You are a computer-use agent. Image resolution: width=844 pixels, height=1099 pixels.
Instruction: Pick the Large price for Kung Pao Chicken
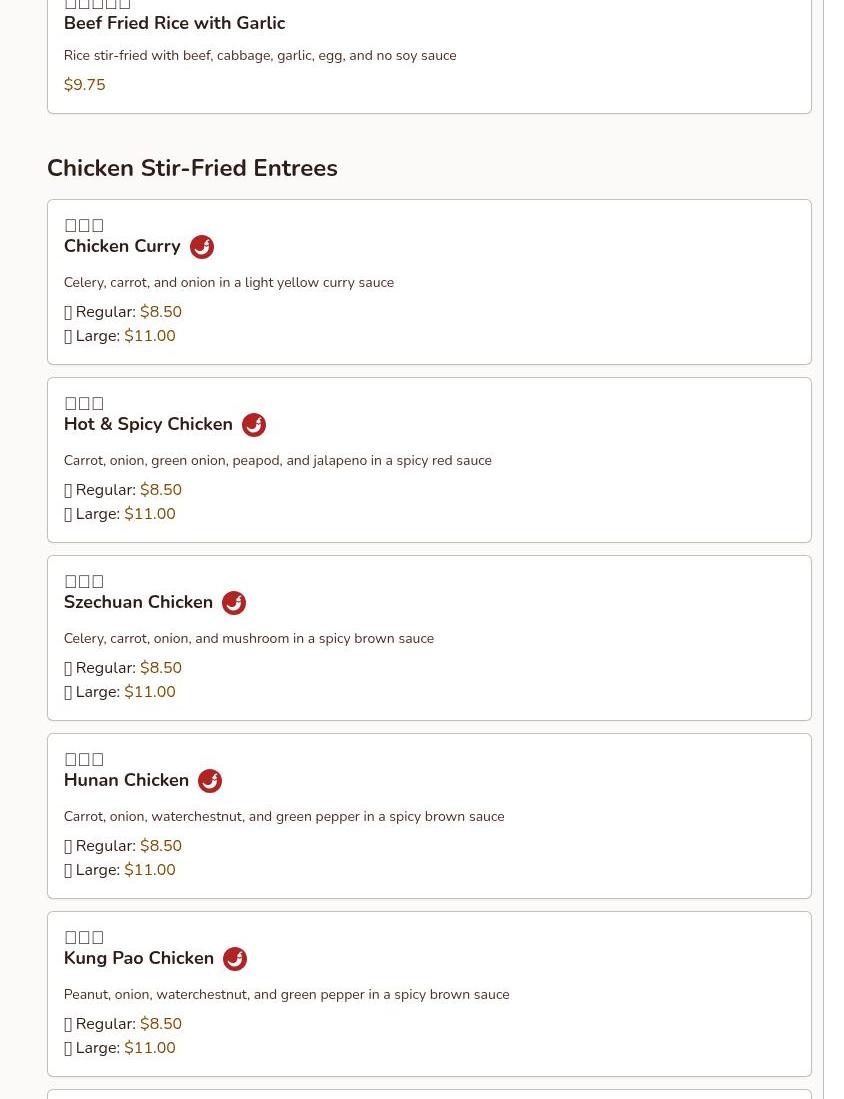[x=149, y=1048]
